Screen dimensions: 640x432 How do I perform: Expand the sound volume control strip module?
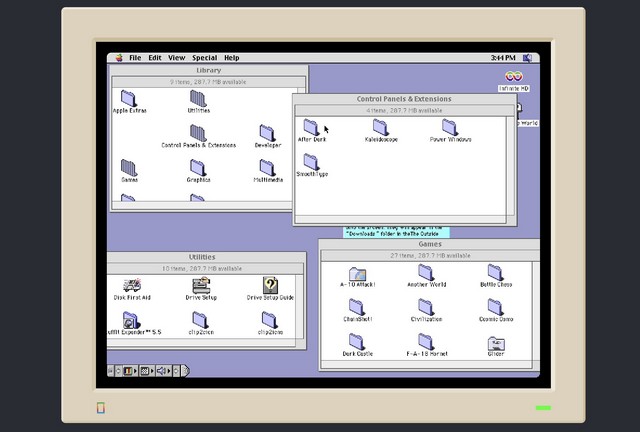(x=163, y=371)
